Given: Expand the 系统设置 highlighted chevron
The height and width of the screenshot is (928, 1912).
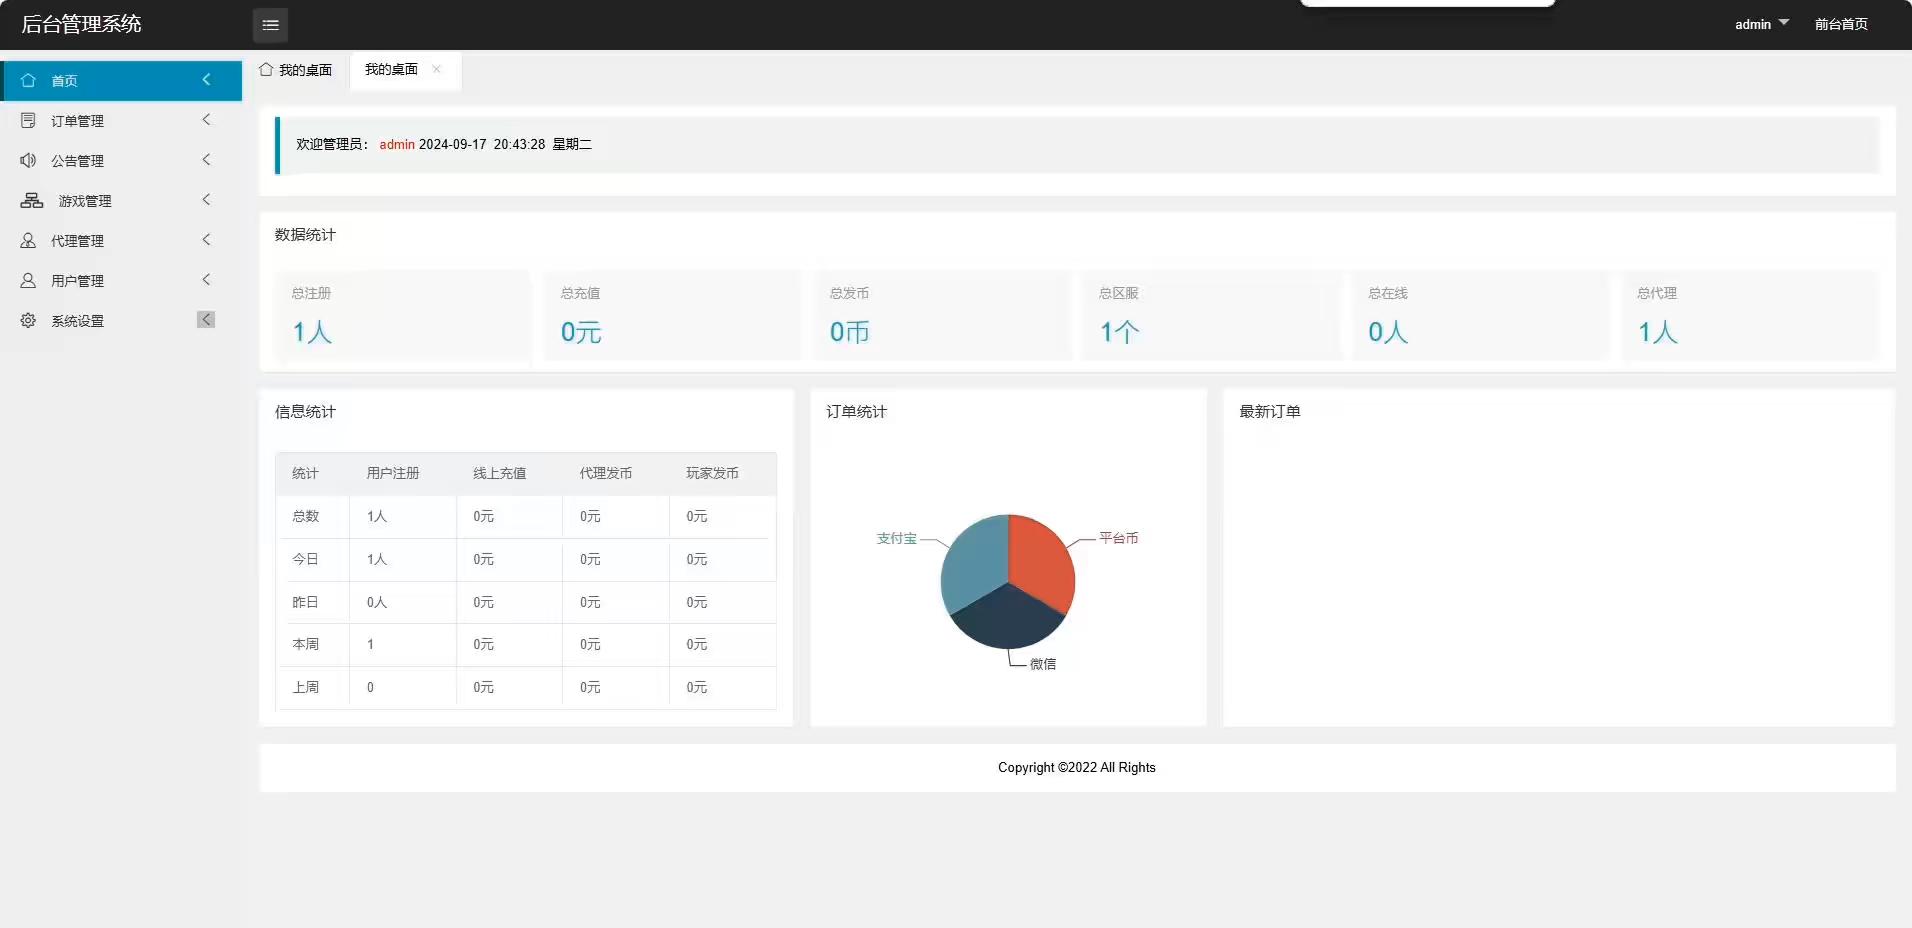Looking at the screenshot, I should point(206,320).
